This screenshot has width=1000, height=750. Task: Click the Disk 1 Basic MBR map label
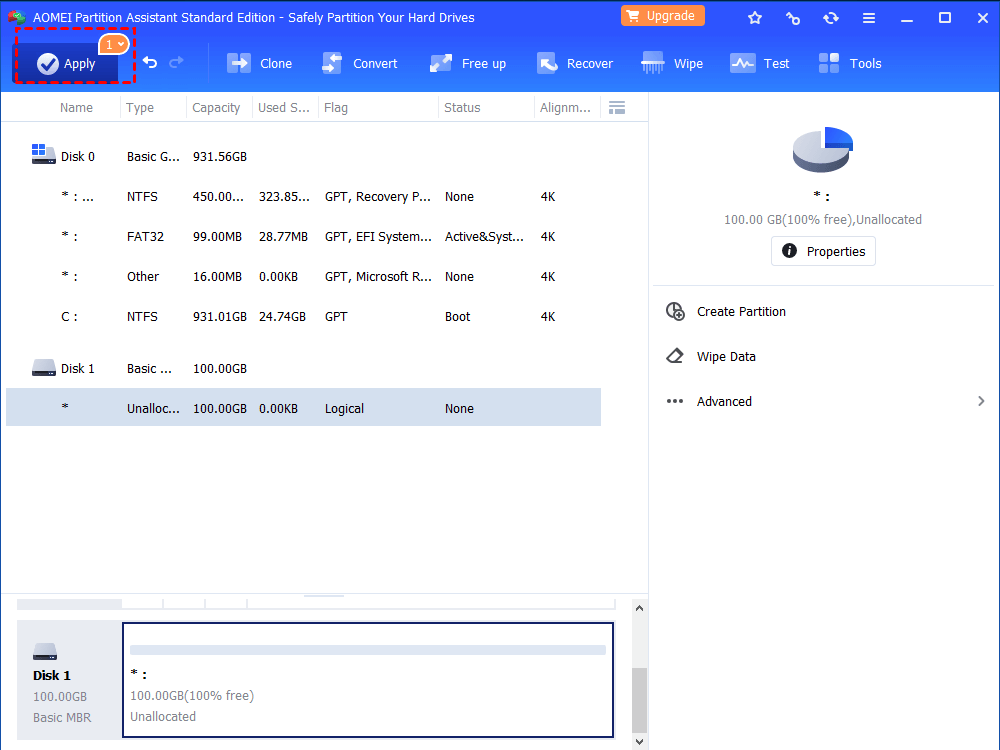coord(69,680)
